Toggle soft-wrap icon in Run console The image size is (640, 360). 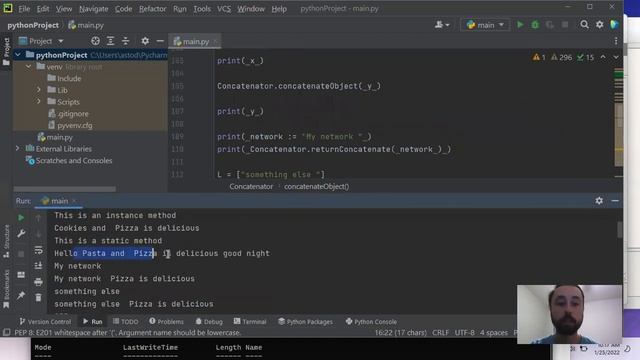38,250
